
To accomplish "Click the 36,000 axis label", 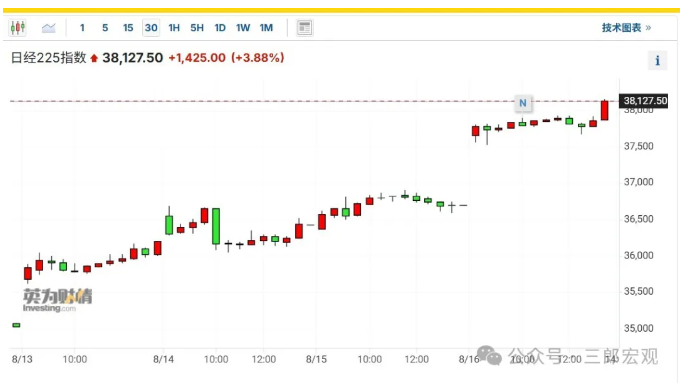I will [639, 255].
